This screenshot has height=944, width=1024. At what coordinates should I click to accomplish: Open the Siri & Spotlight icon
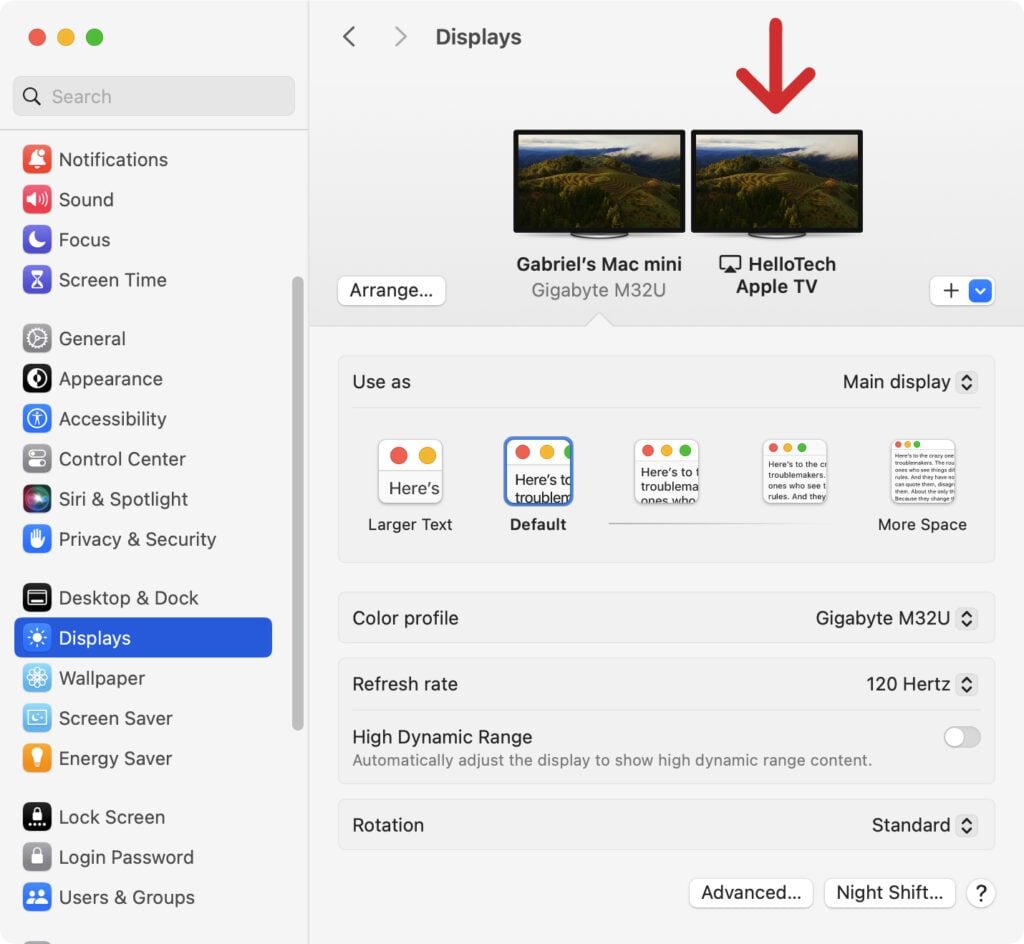tap(37, 499)
